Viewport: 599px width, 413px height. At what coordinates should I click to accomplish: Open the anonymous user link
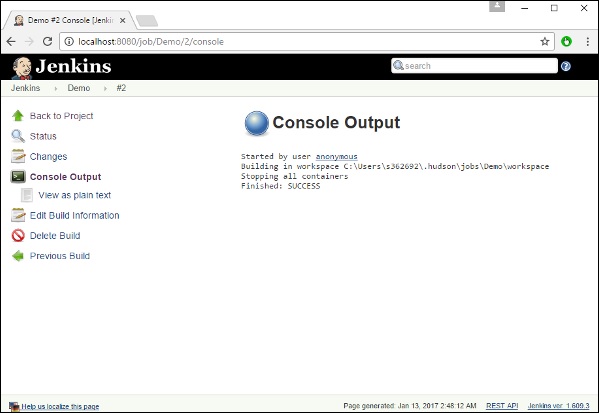pyautogui.click(x=337, y=156)
